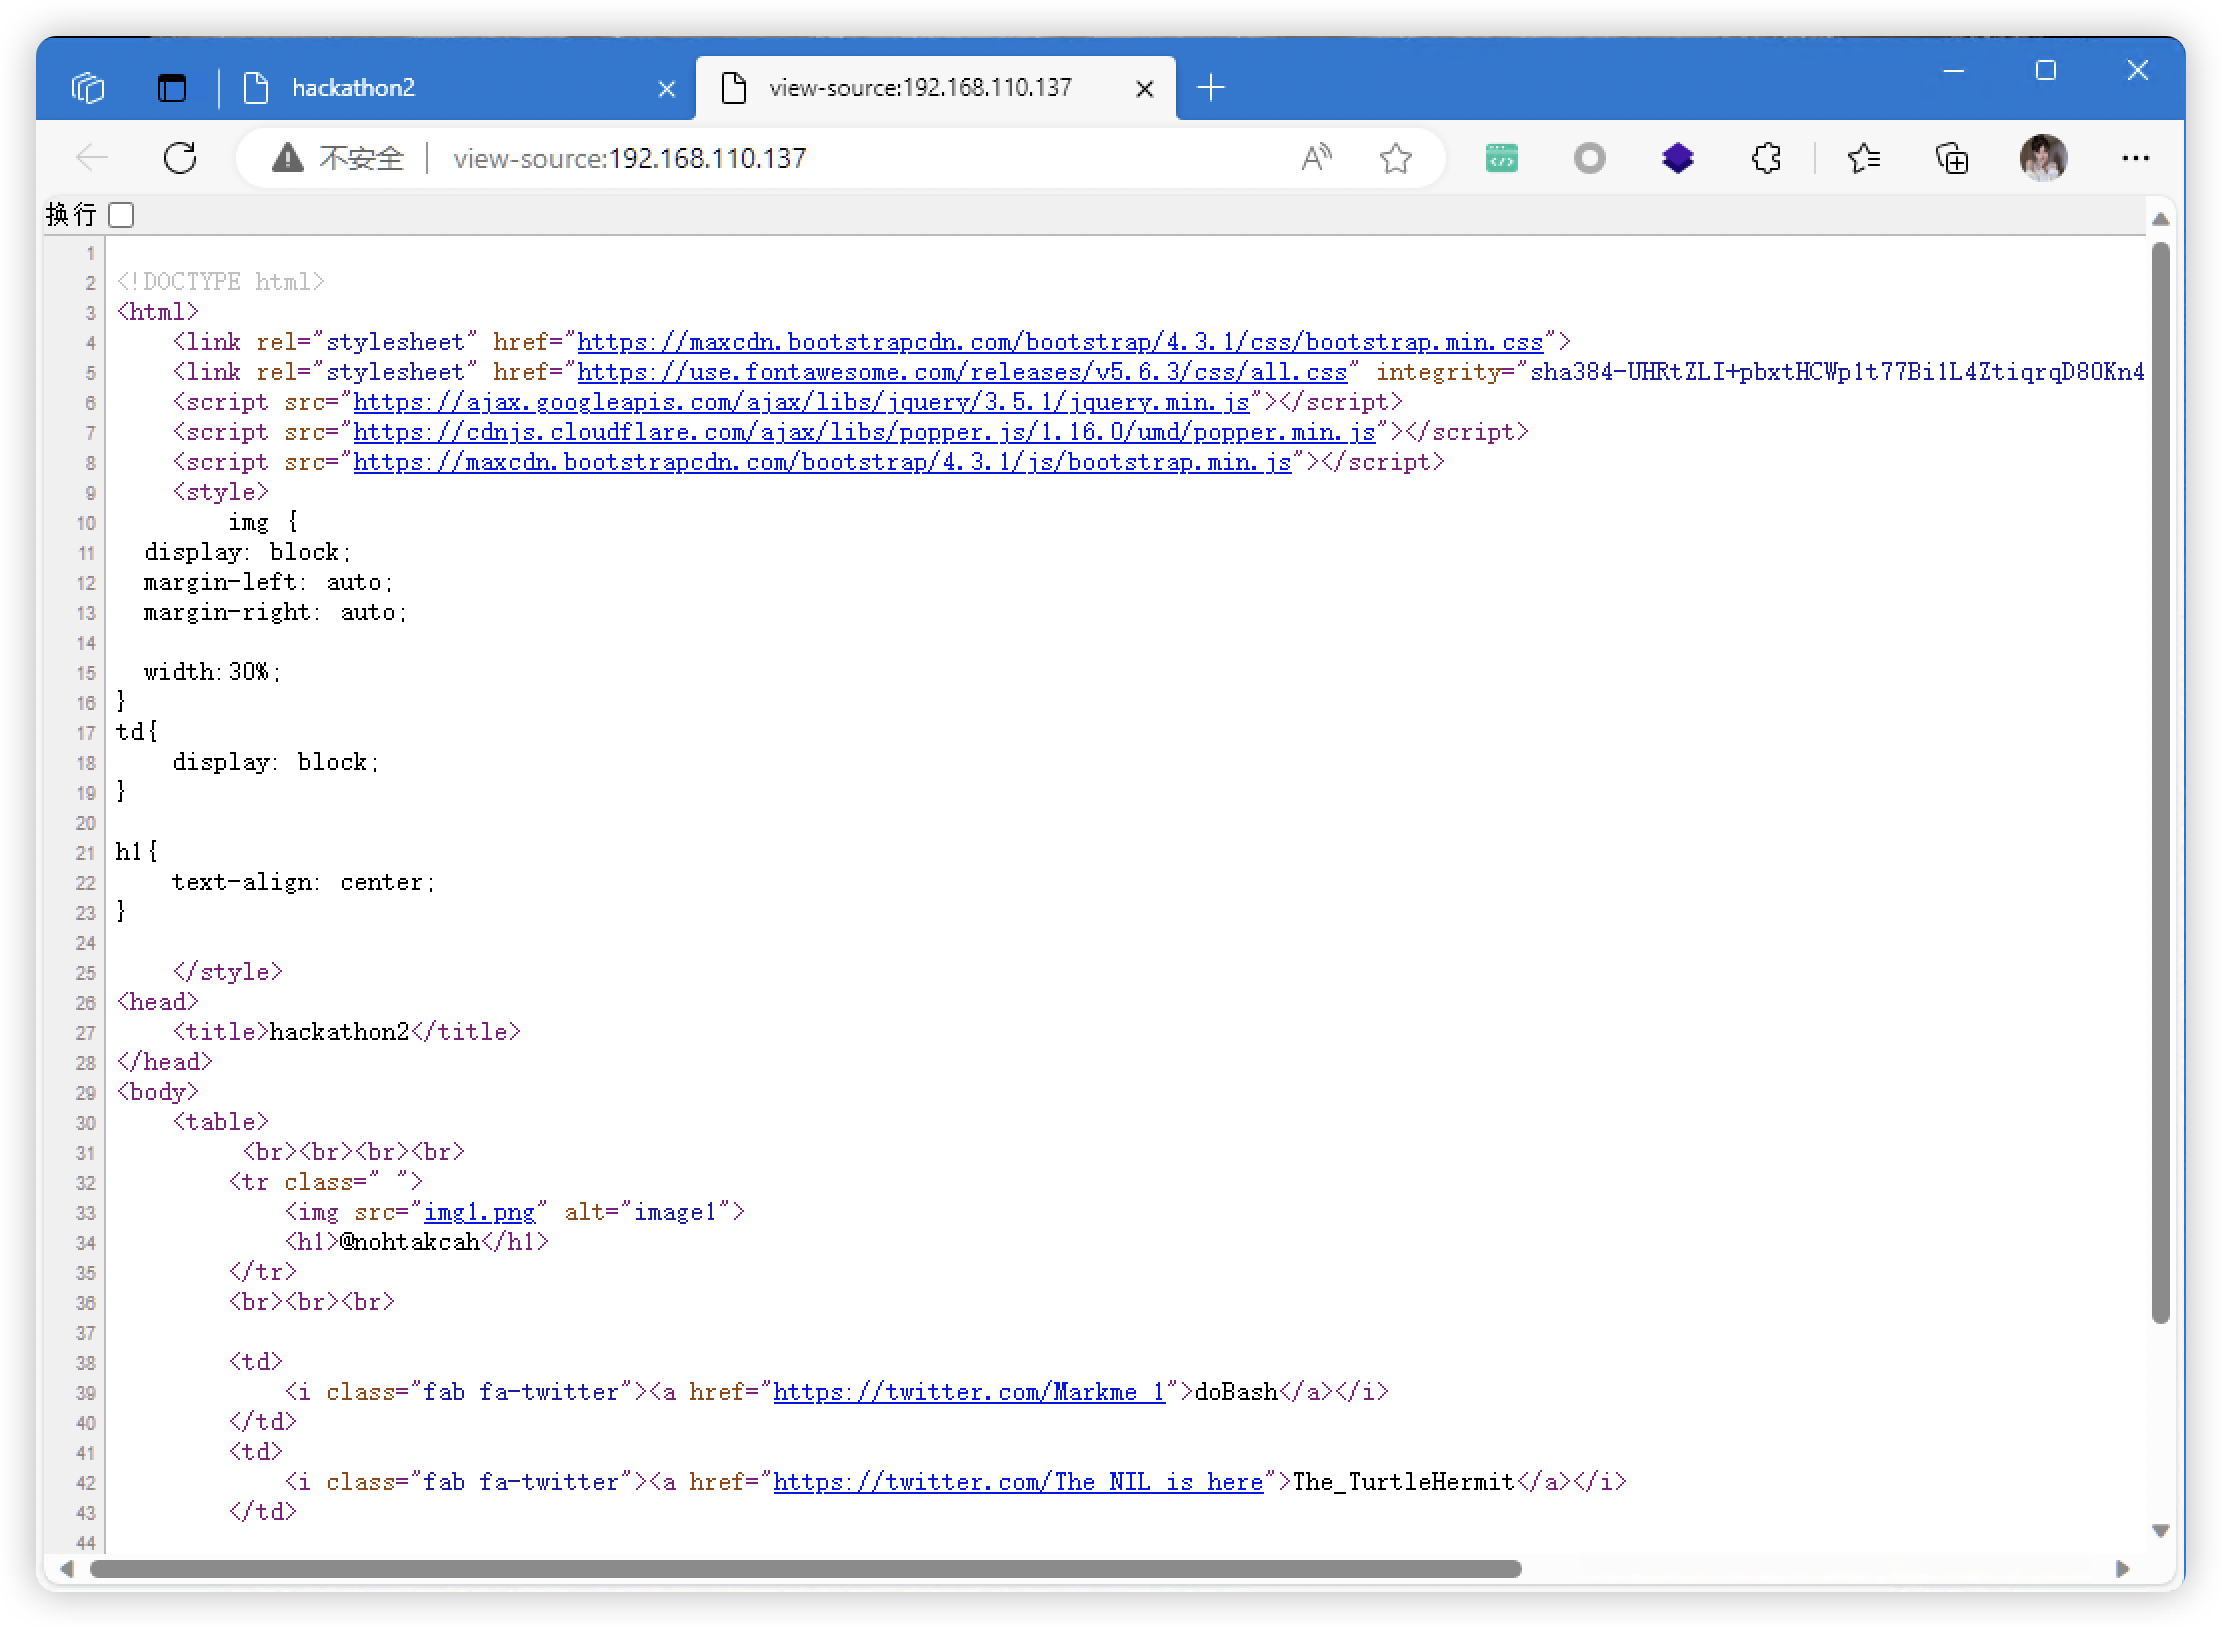This screenshot has height=1628, width=2222.
Task: Select the view-source:192.168.110.137 tab
Action: (x=935, y=88)
